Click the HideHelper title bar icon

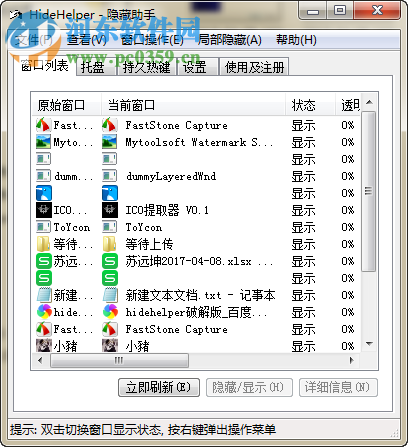17,14
